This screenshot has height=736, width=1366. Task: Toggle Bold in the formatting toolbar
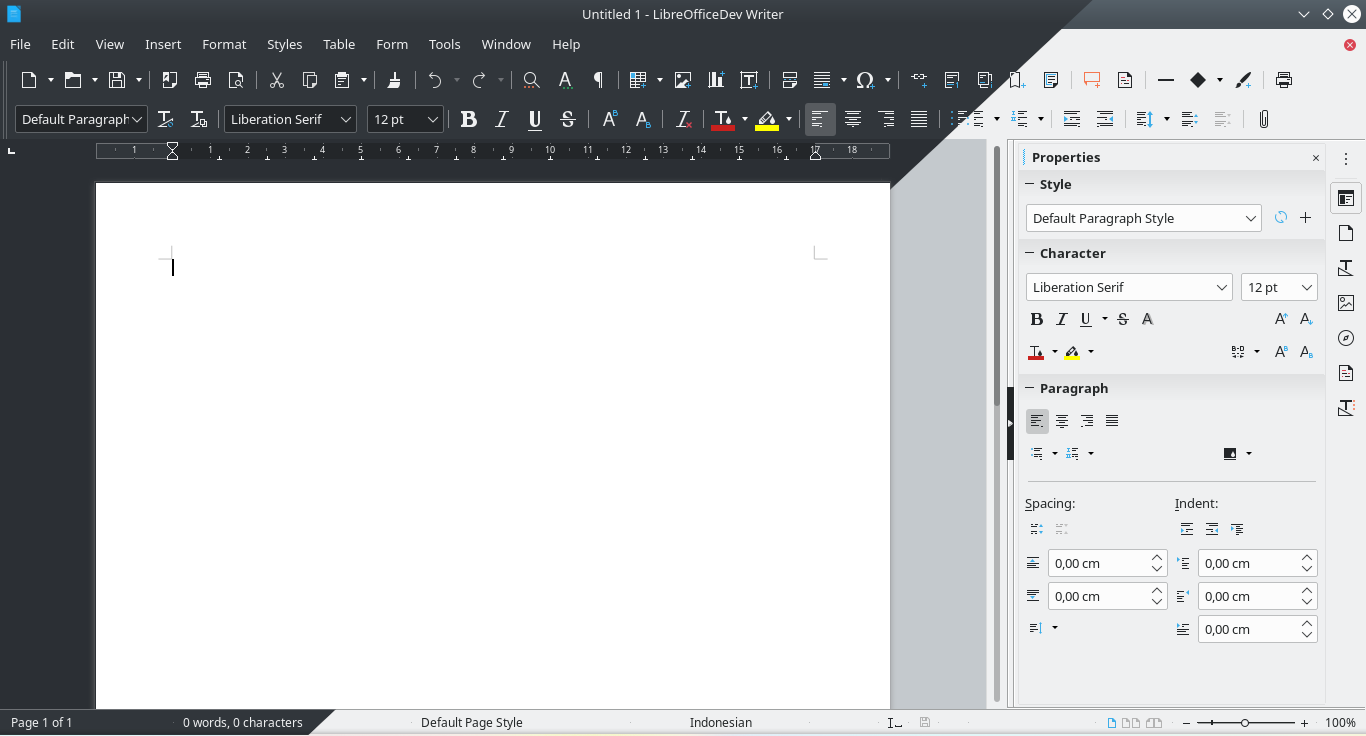pos(468,120)
